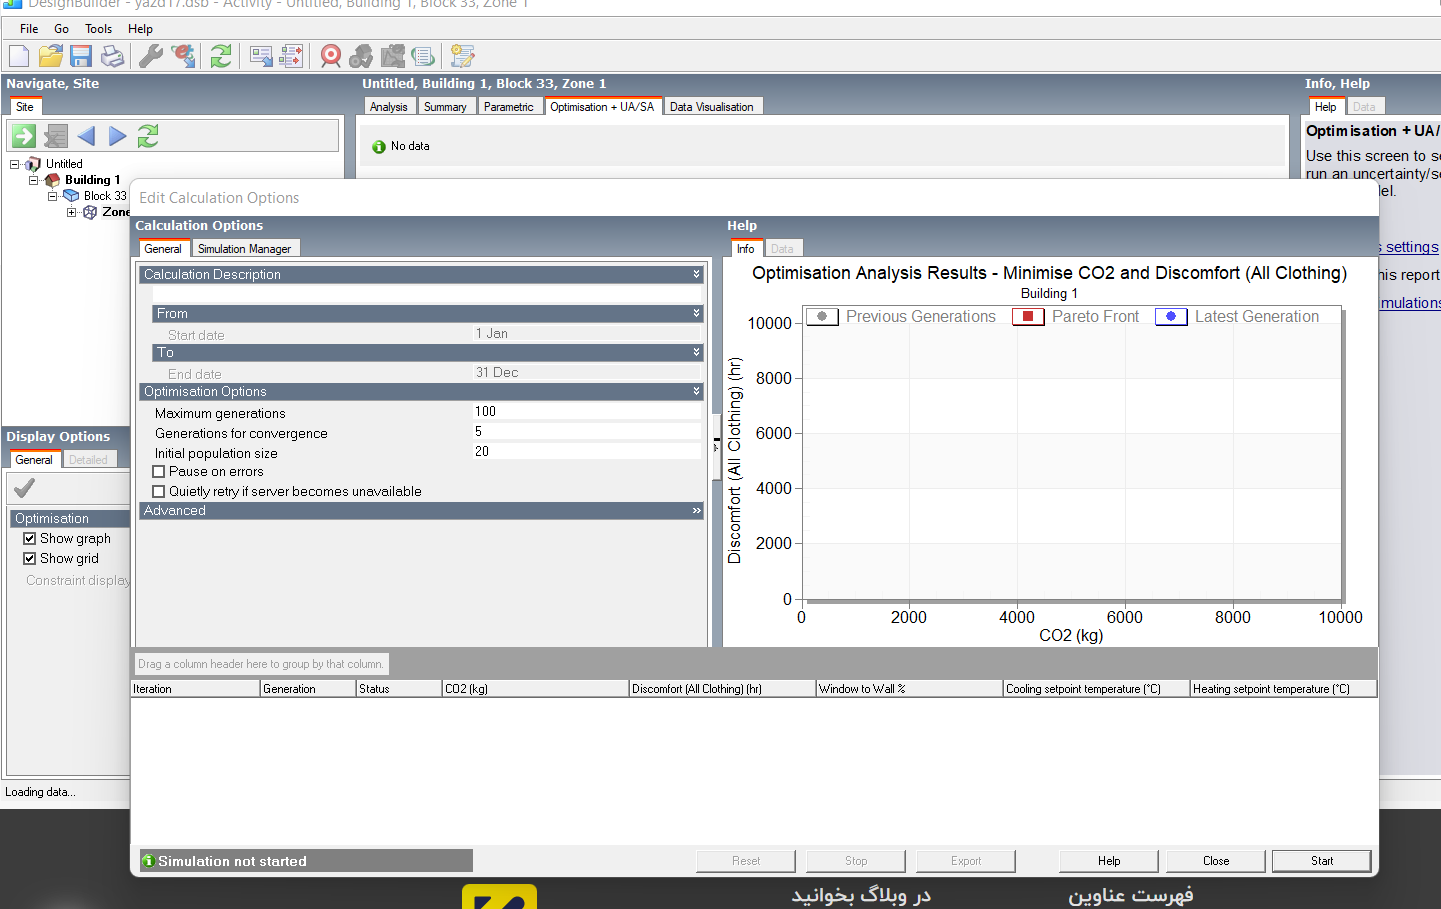Viewport: 1441px width, 909px height.
Task: Collapse the Optimisation Options section
Action: (696, 392)
